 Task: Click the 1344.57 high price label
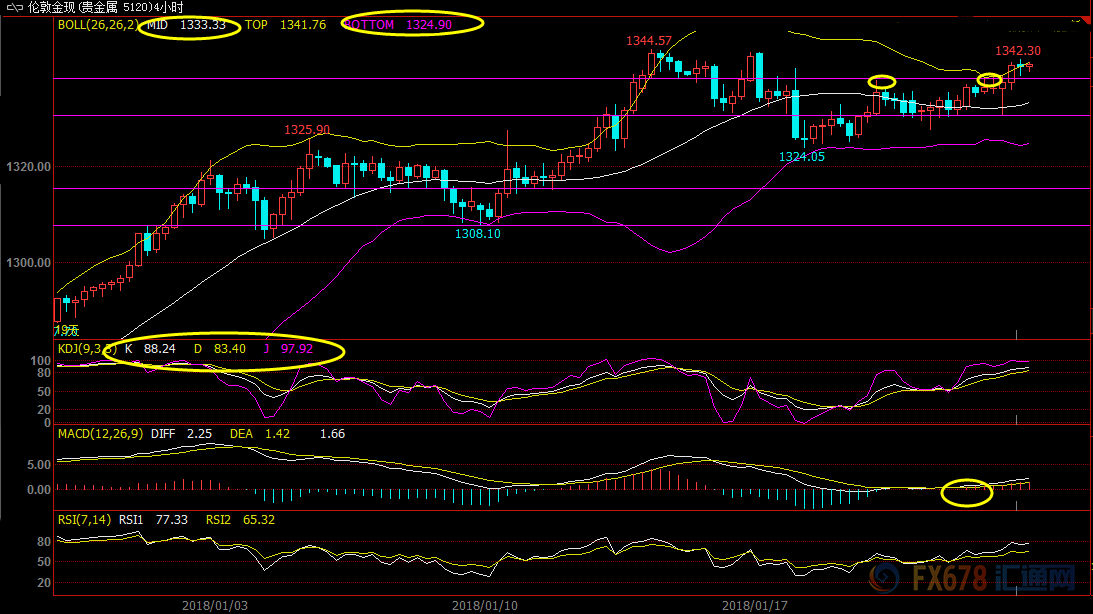[x=649, y=41]
